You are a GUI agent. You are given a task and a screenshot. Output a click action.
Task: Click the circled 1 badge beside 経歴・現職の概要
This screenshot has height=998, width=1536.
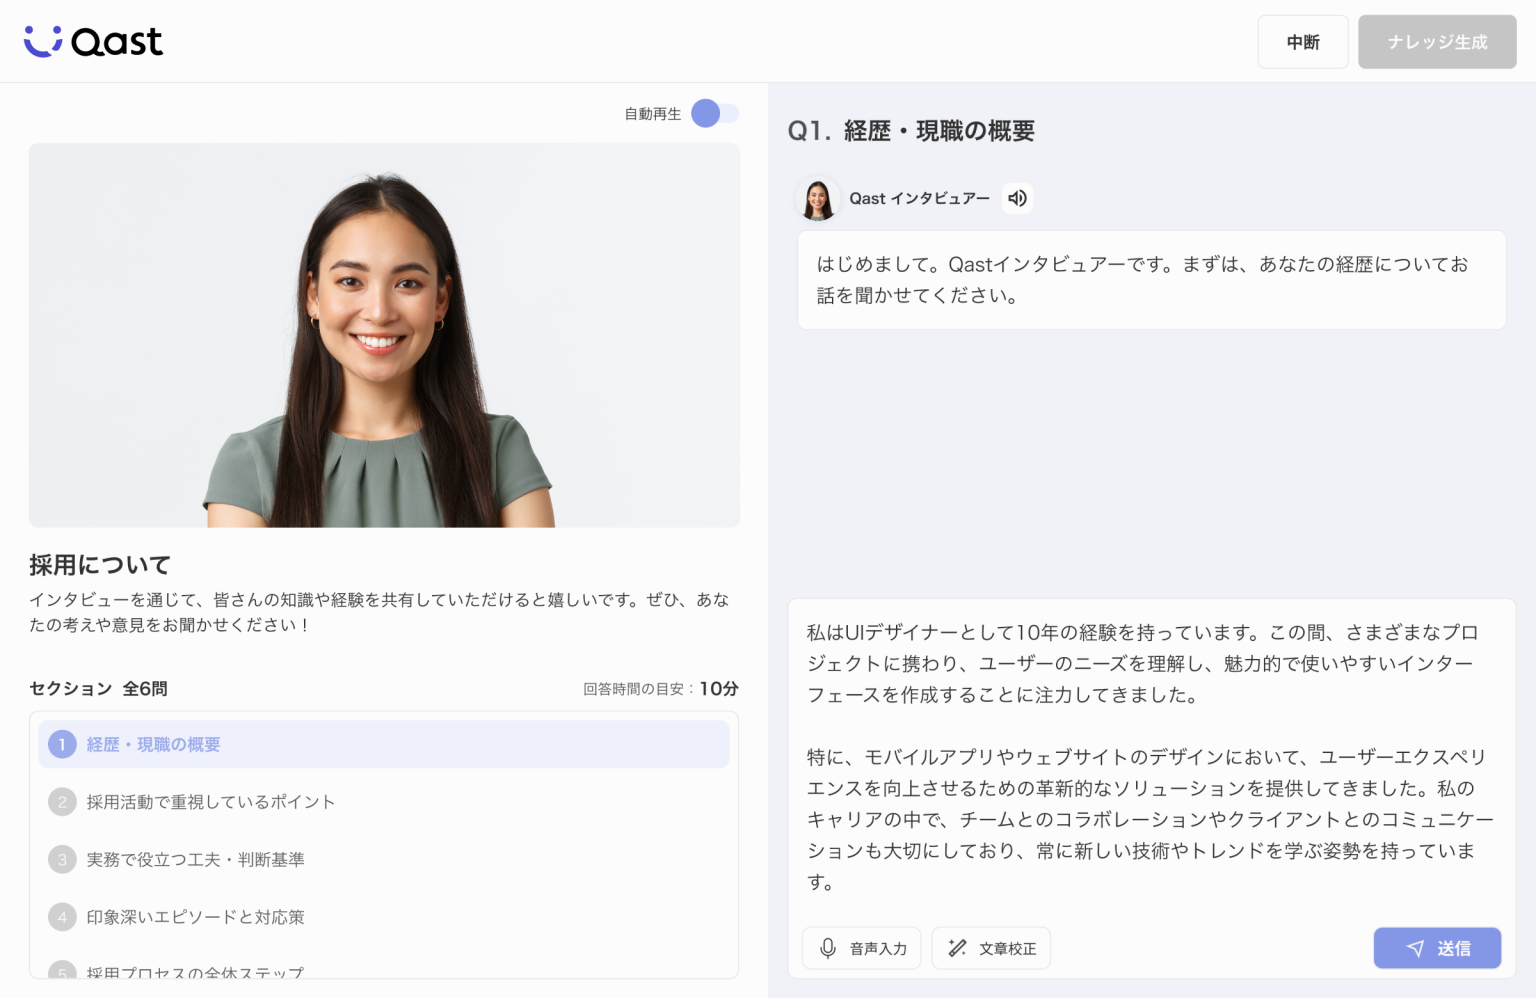pos(62,744)
